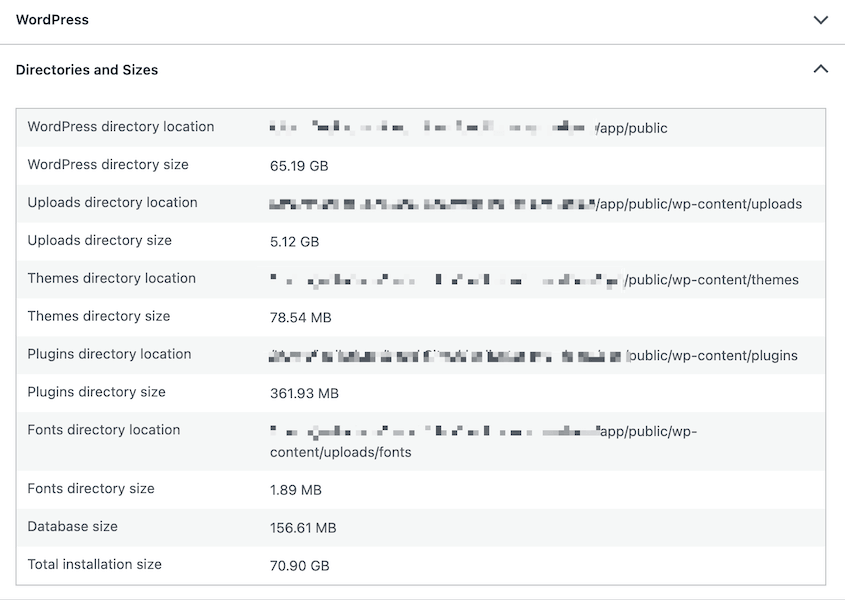This screenshot has width=845, height=600.
Task: Select the /app/public path value
Action: pyautogui.click(x=632, y=128)
